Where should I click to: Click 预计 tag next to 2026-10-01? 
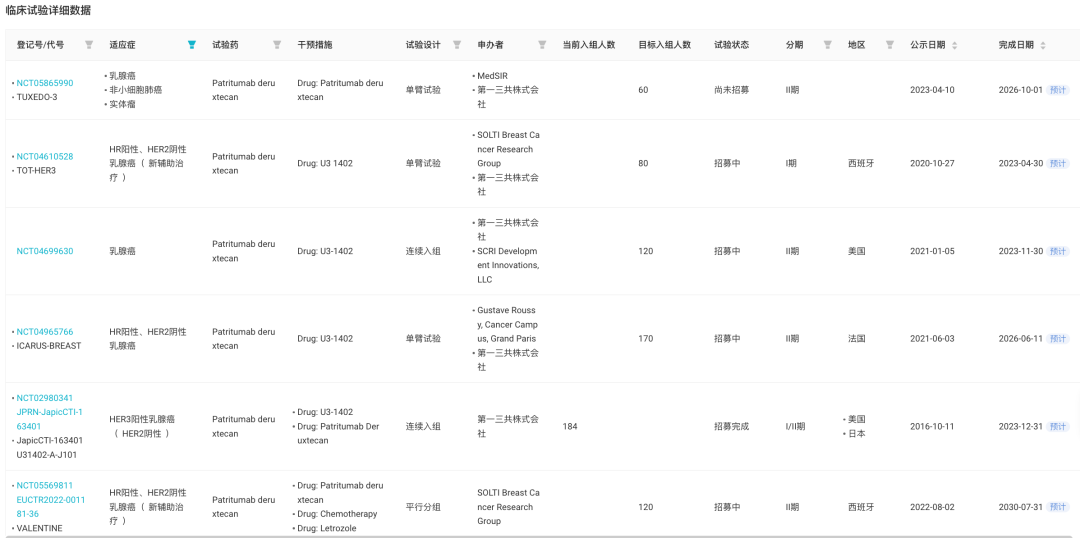pyautogui.click(x=1057, y=90)
